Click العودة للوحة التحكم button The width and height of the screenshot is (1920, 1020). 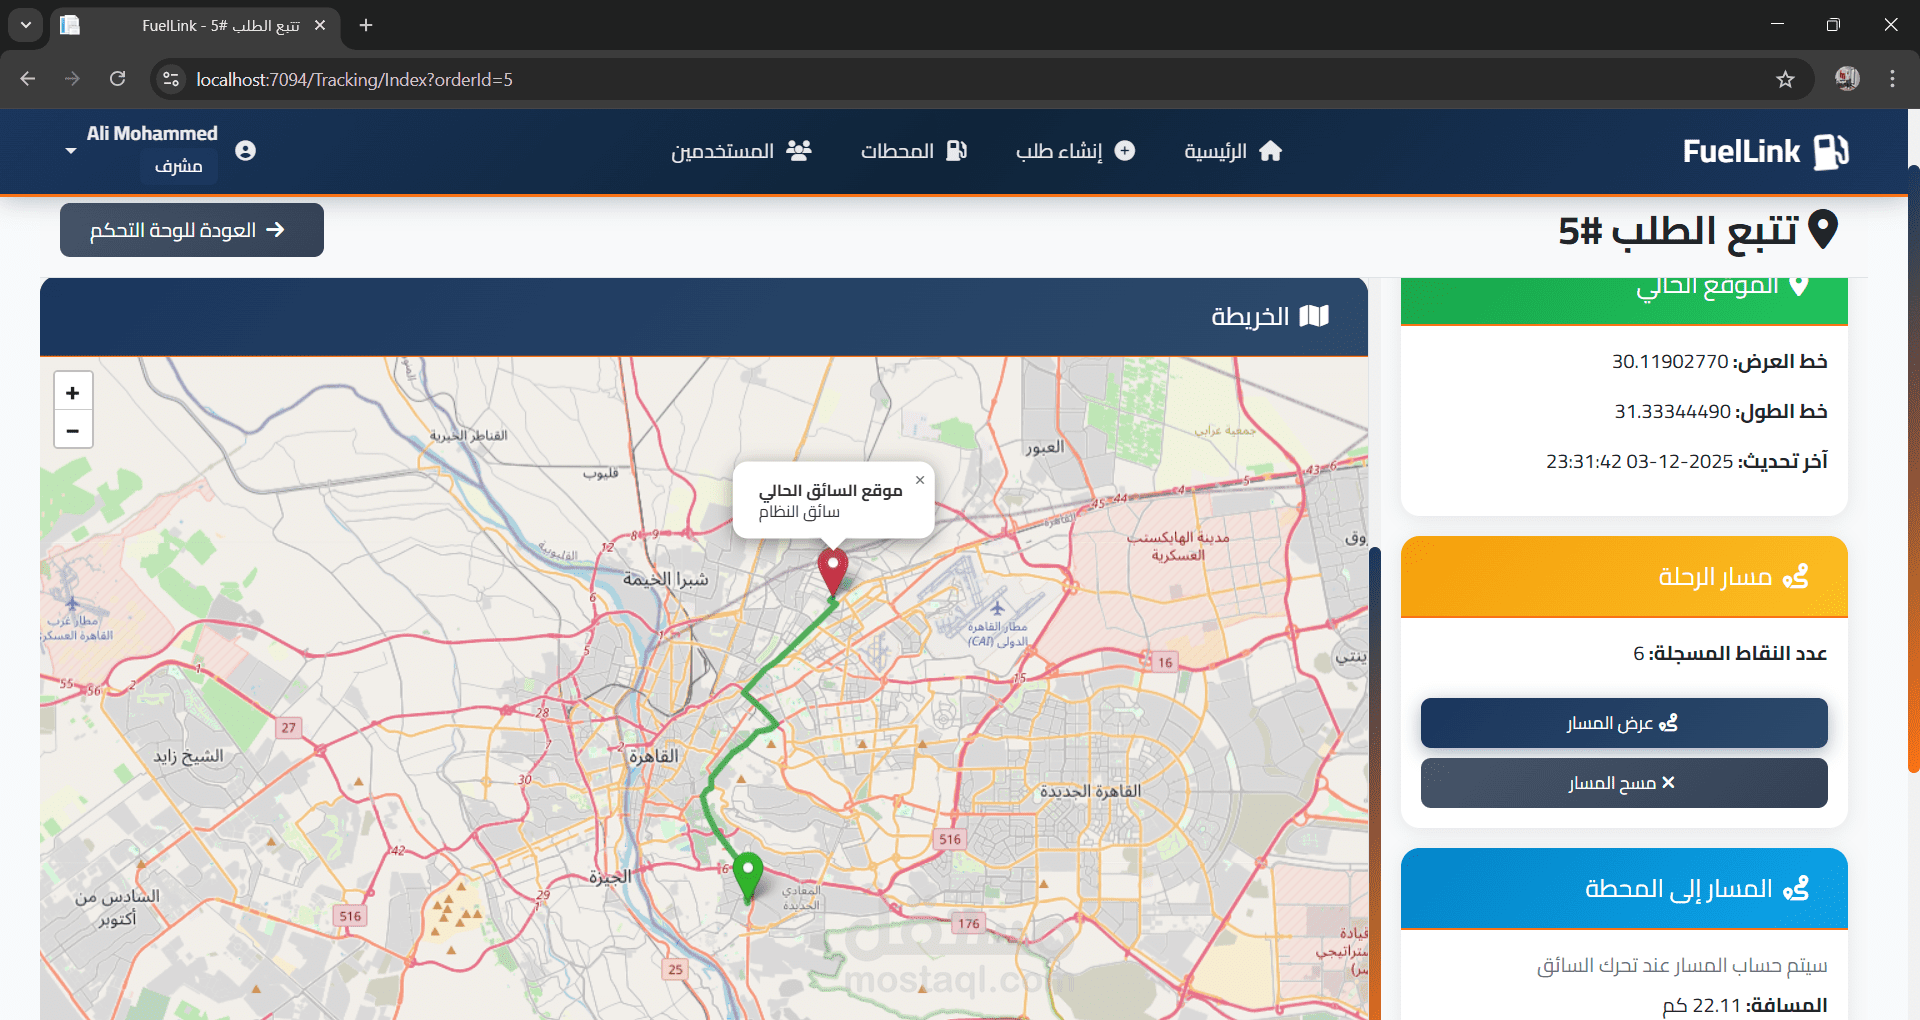[192, 230]
